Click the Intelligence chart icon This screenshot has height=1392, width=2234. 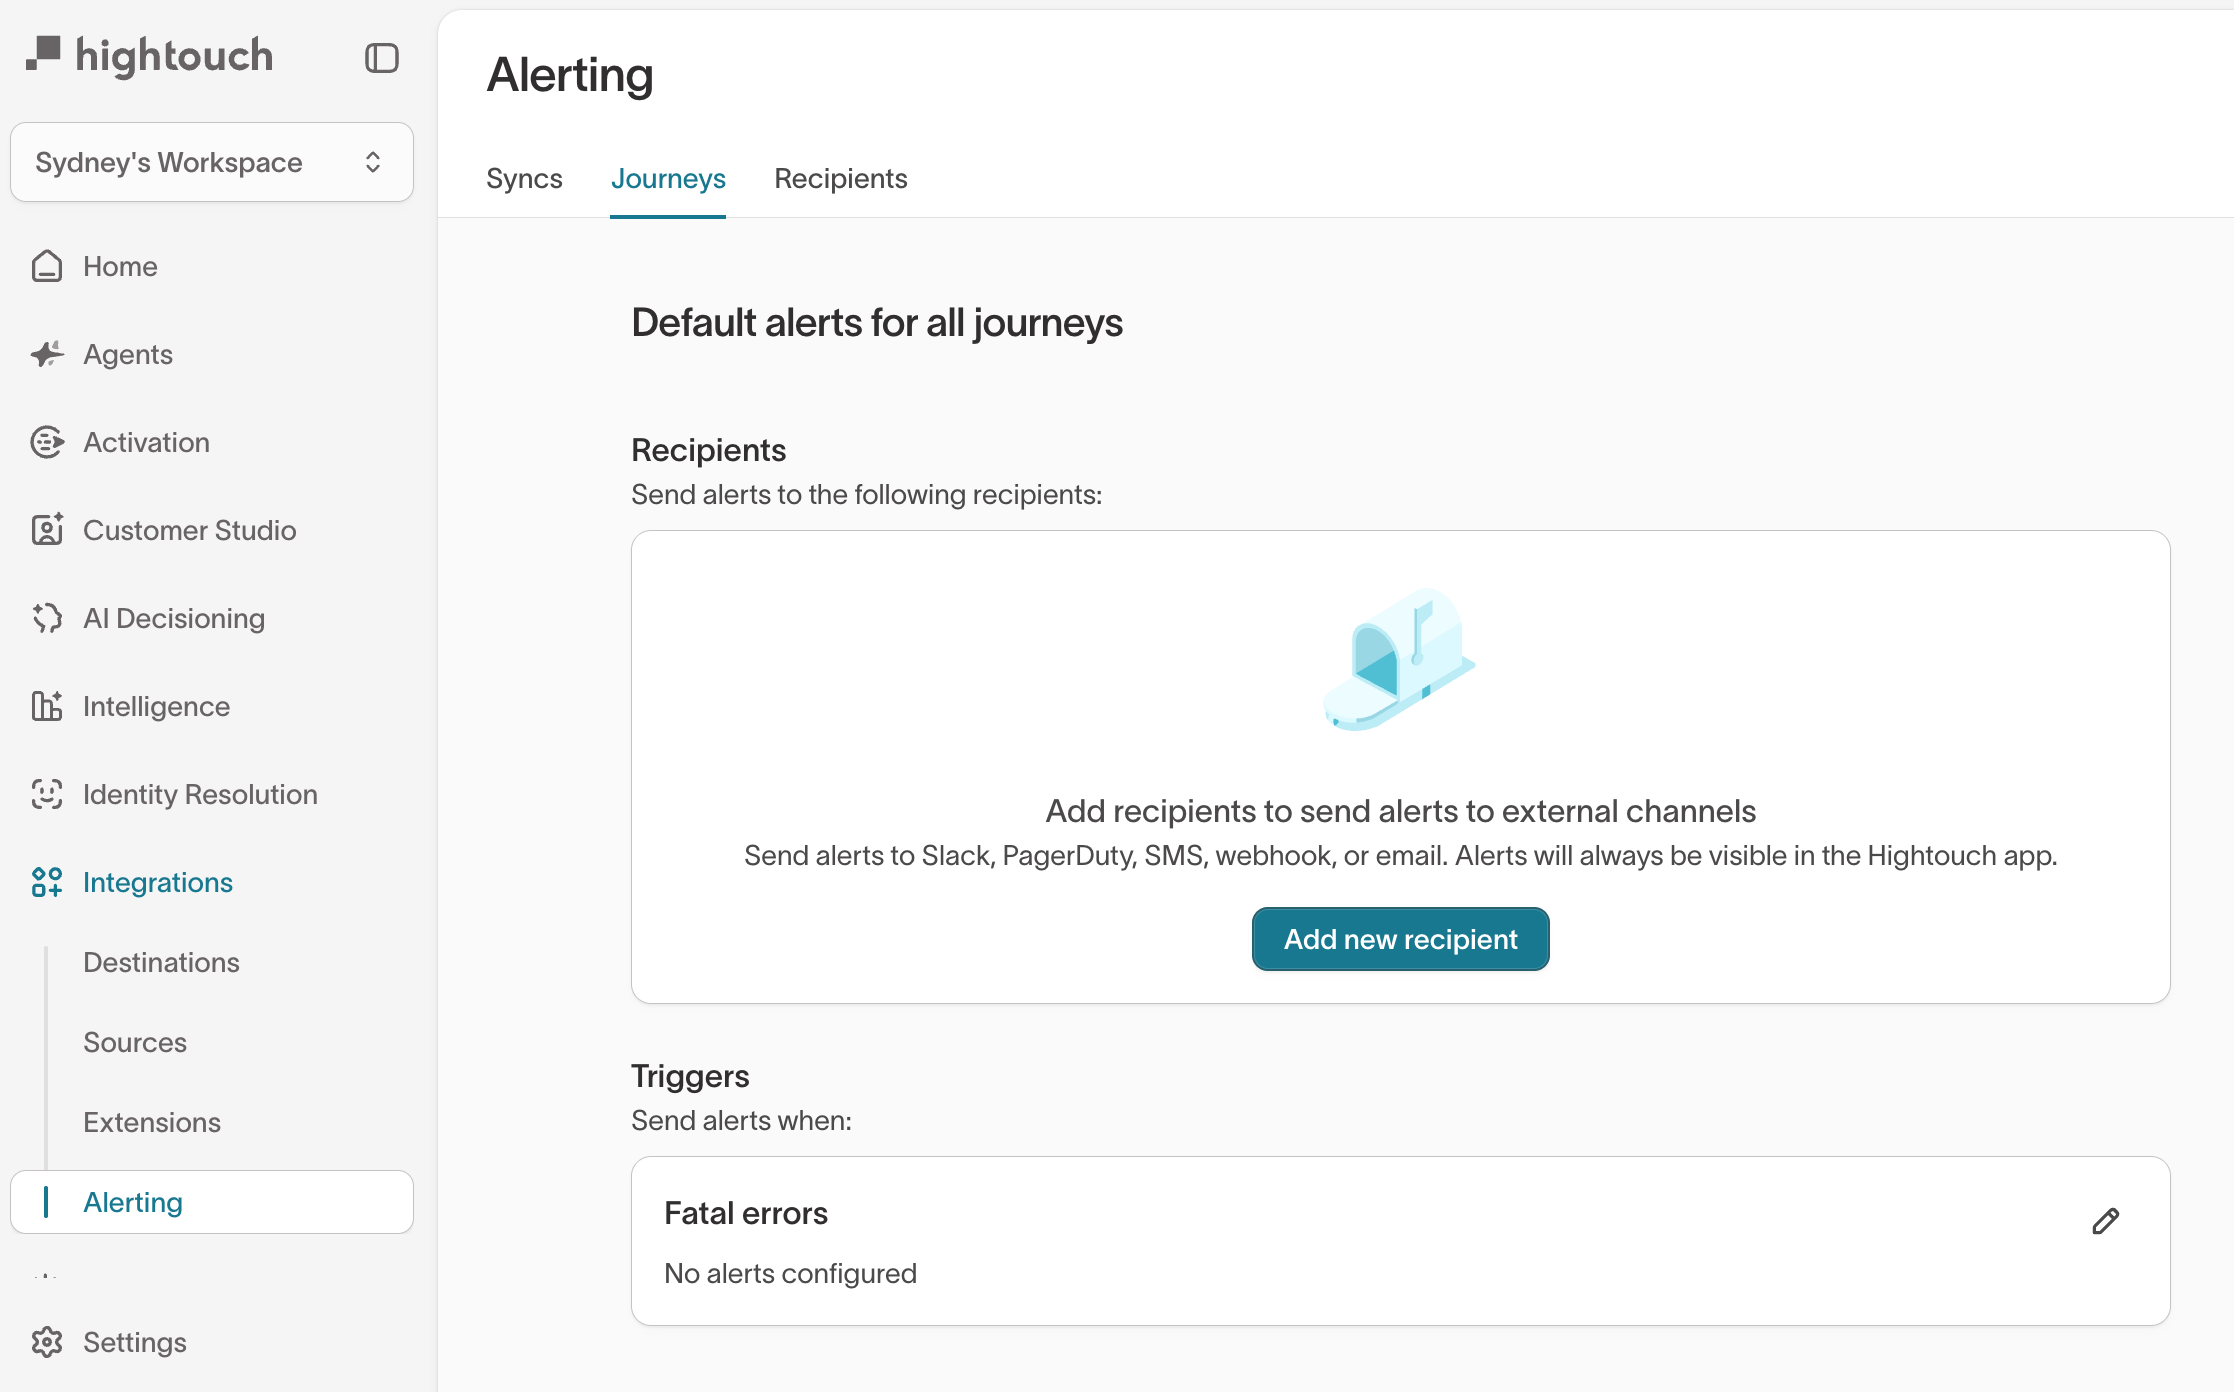[46, 706]
